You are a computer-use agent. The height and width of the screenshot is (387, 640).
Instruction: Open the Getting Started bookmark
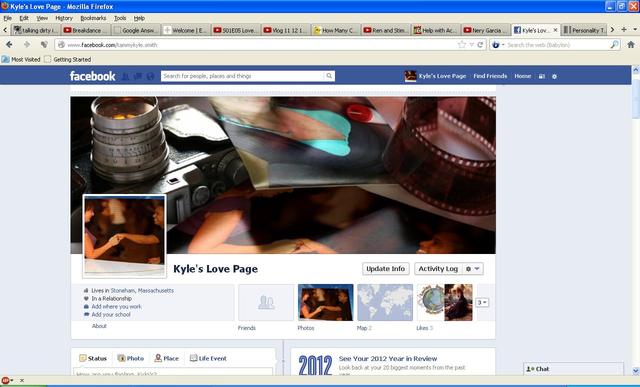pos(68,59)
